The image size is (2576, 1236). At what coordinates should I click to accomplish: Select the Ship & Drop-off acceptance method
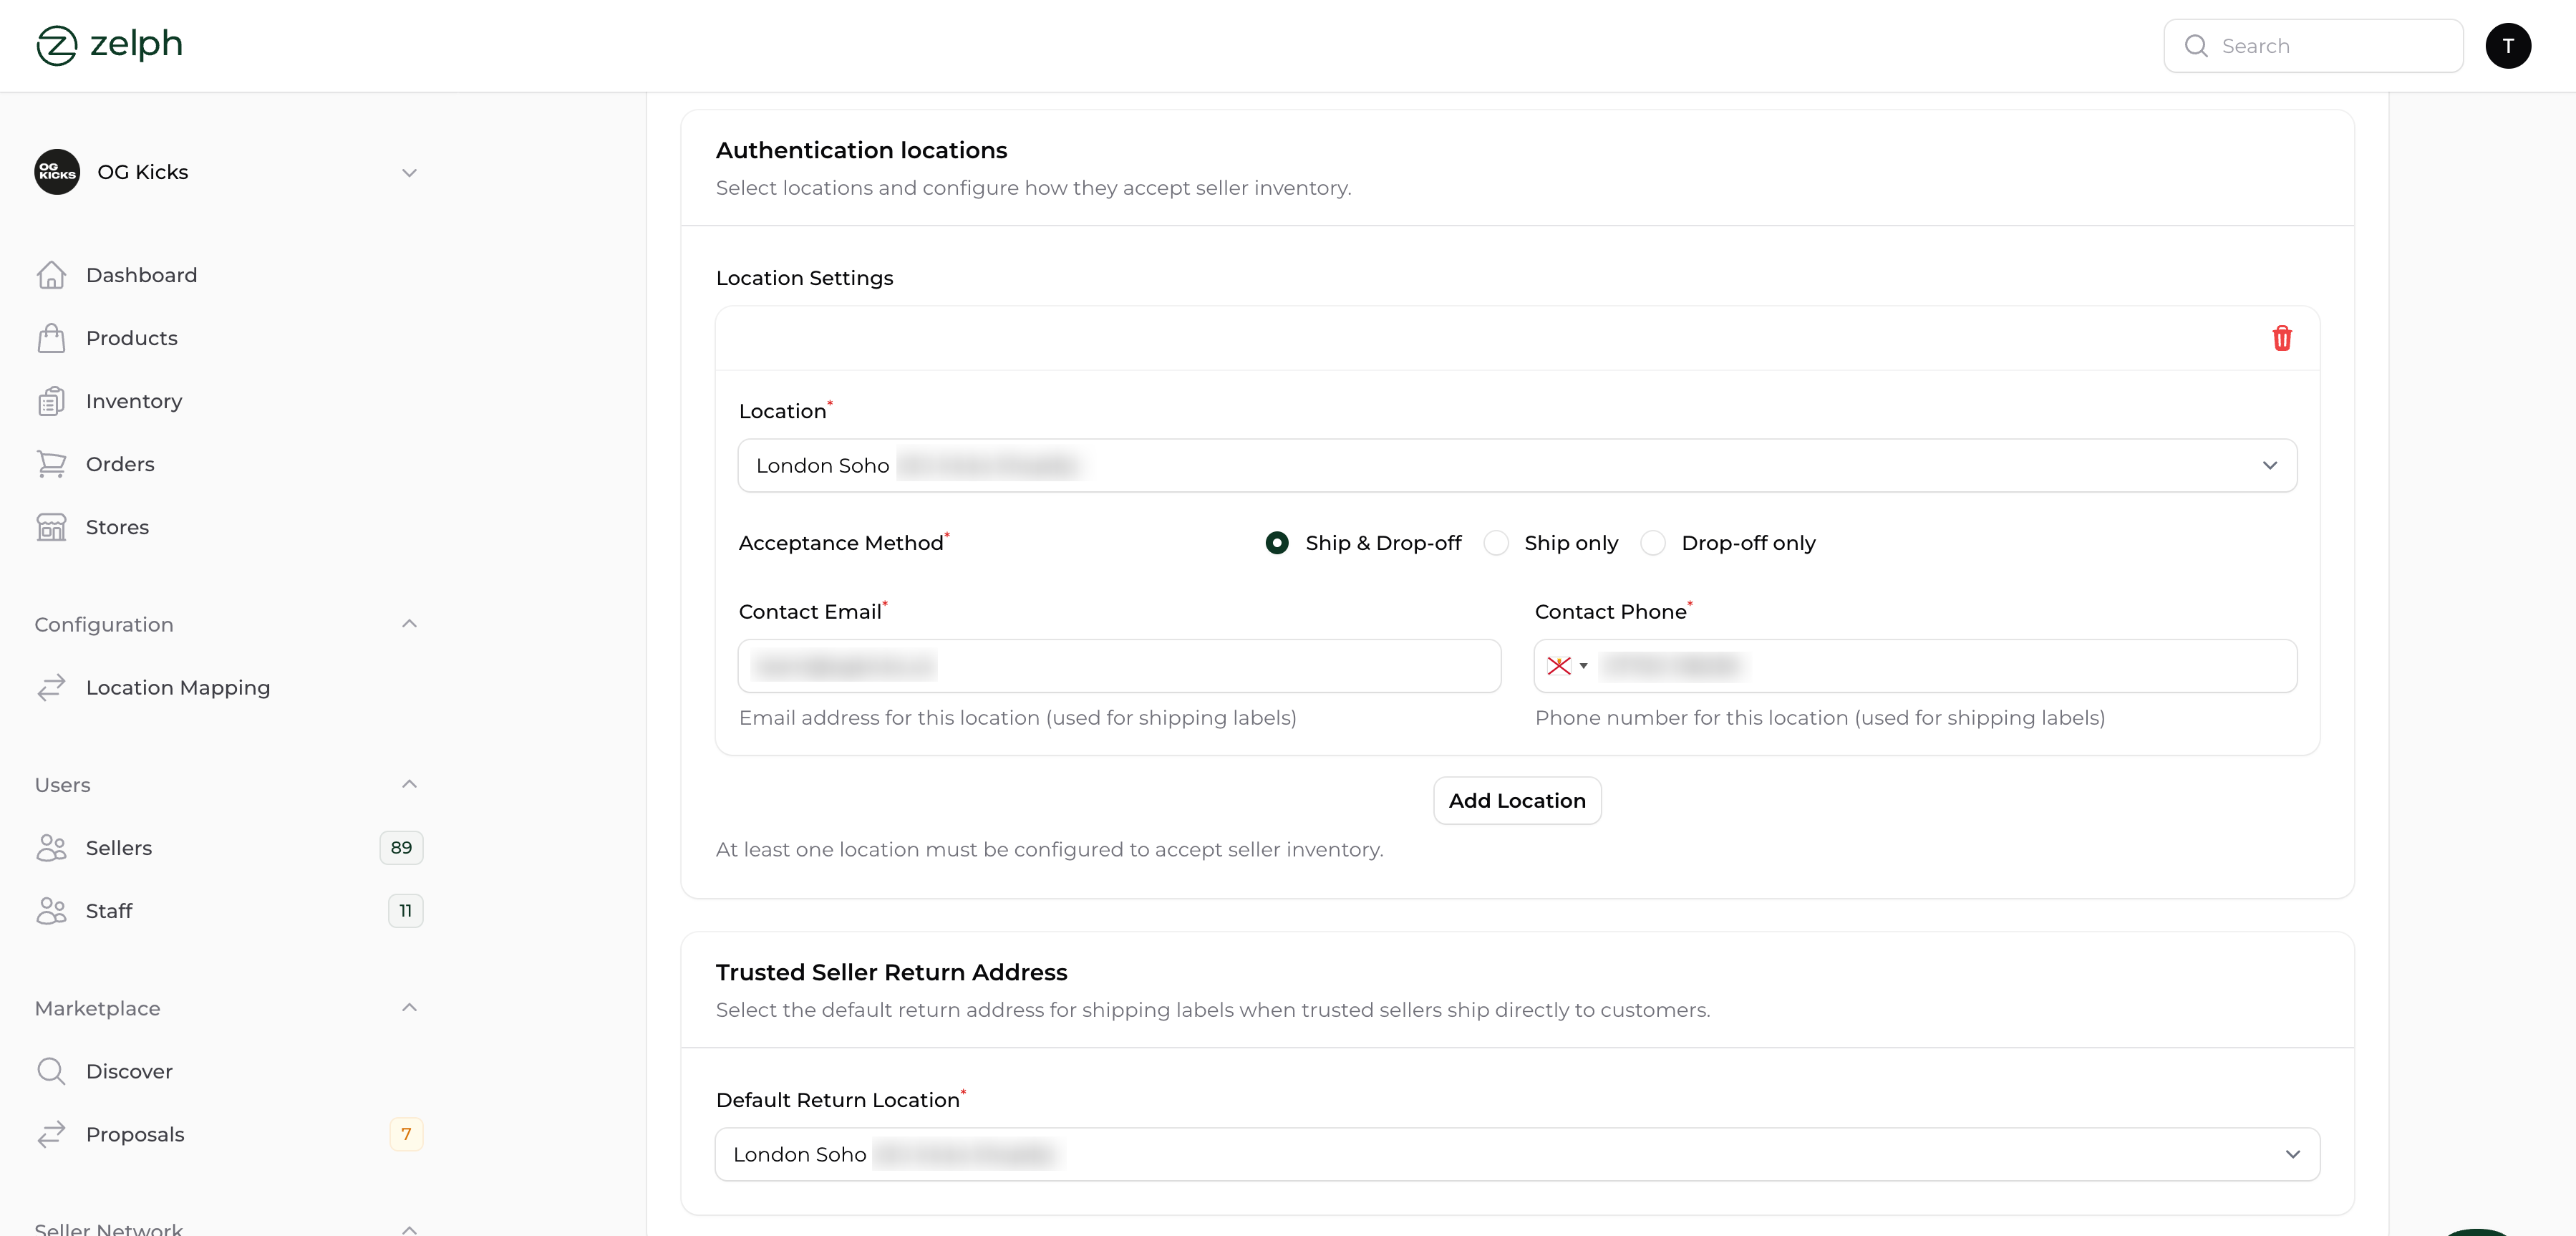[1276, 543]
